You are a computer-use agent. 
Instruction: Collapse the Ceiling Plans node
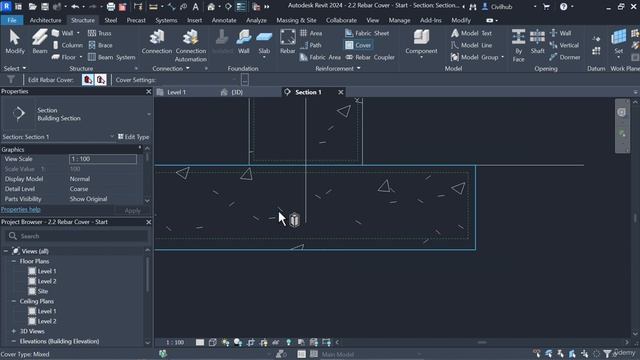[14, 301]
